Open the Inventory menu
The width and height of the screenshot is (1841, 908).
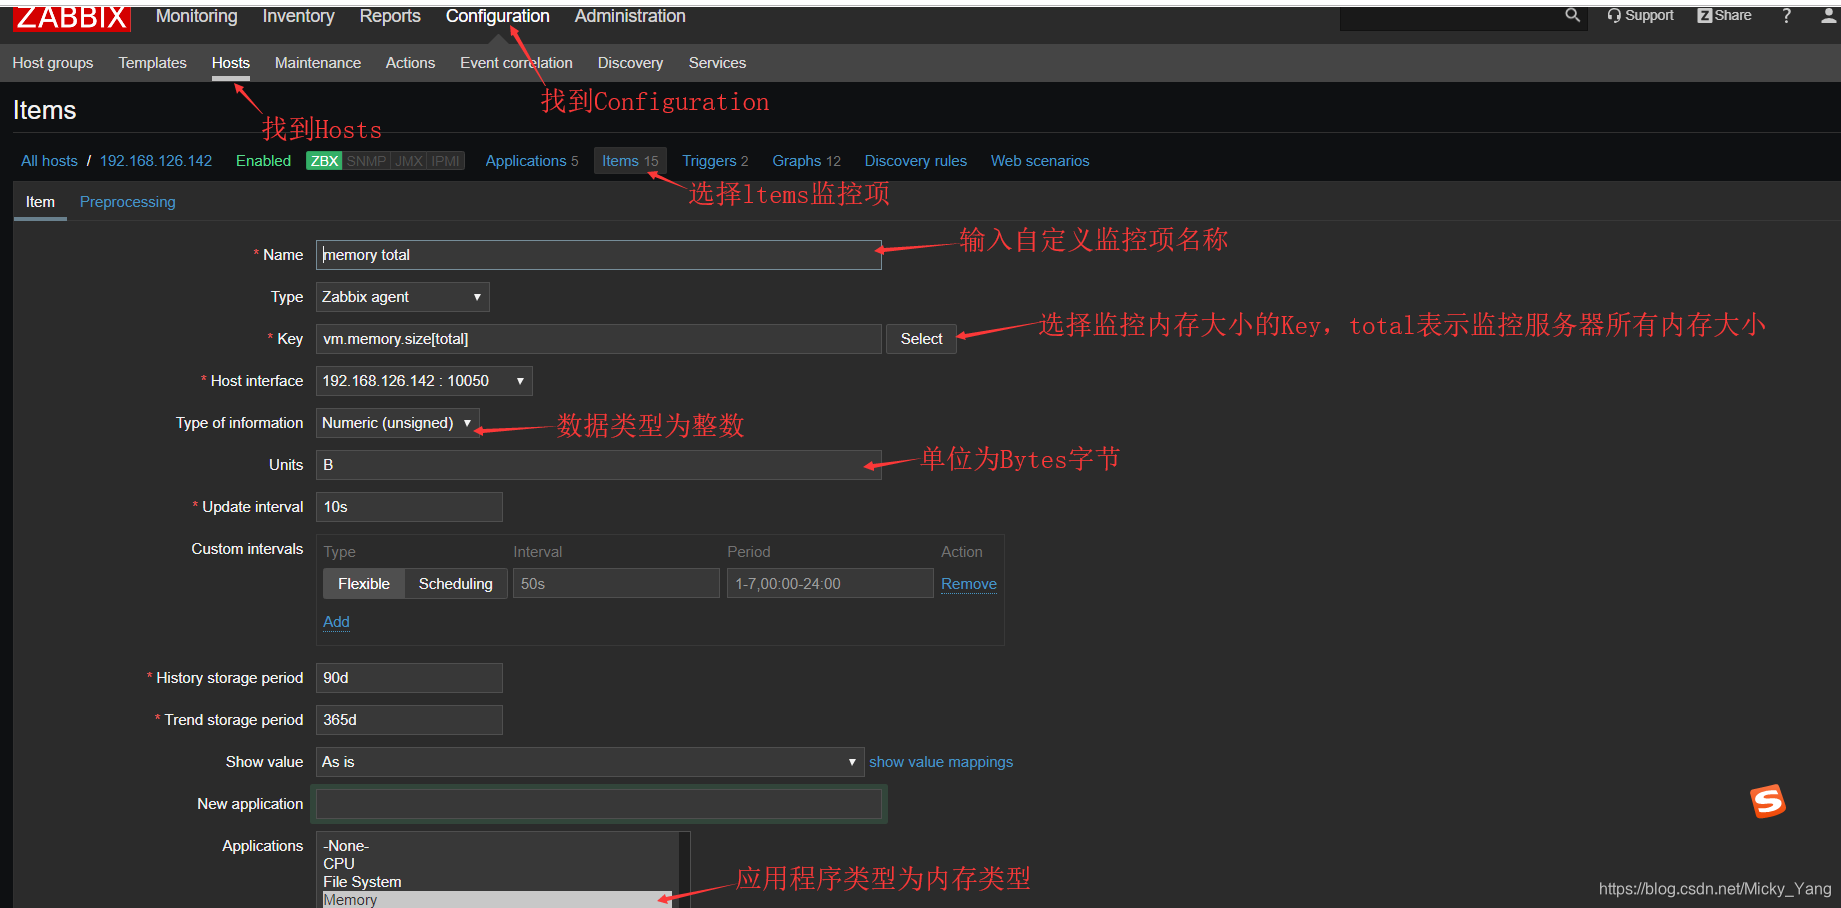click(298, 16)
